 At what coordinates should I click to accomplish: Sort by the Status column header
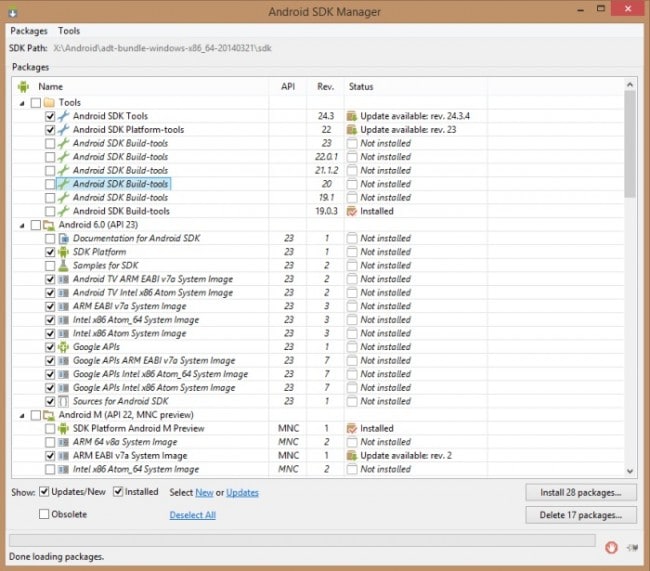click(416, 87)
